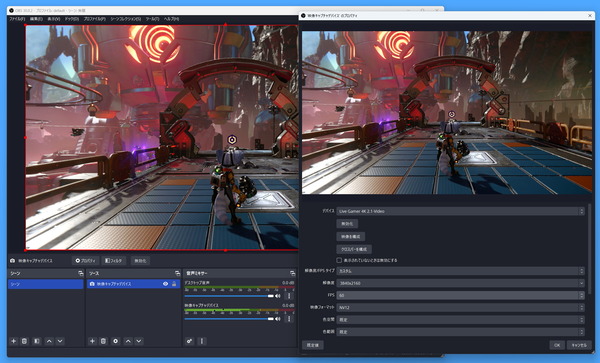The height and width of the screenshot is (363, 600).
Task: Confirm properties dialog with OK
Action: pos(557,345)
